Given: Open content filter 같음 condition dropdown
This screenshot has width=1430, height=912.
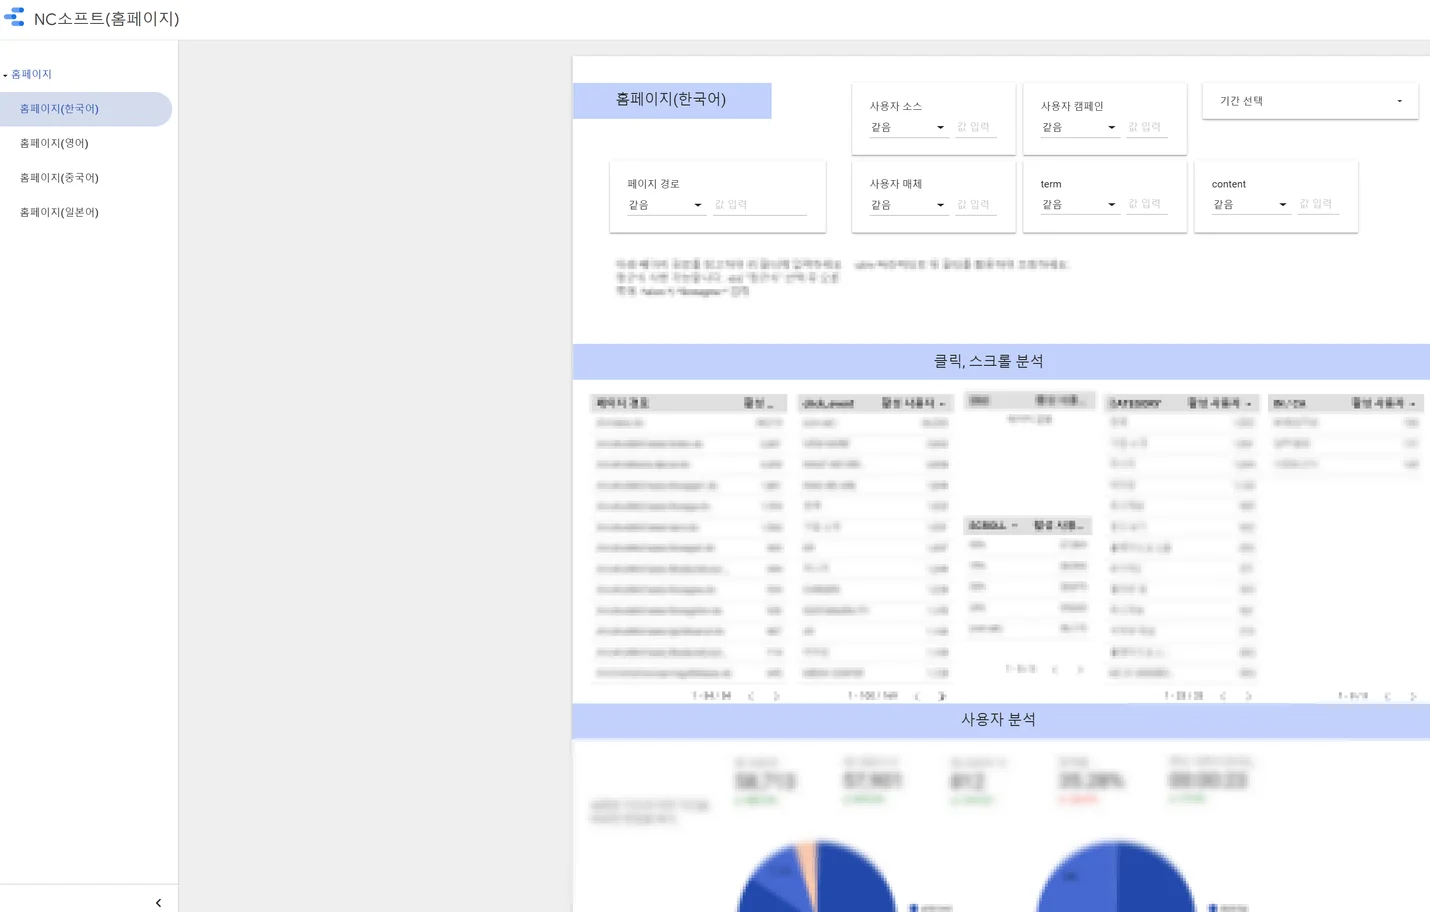Looking at the screenshot, I should pyautogui.click(x=1250, y=204).
